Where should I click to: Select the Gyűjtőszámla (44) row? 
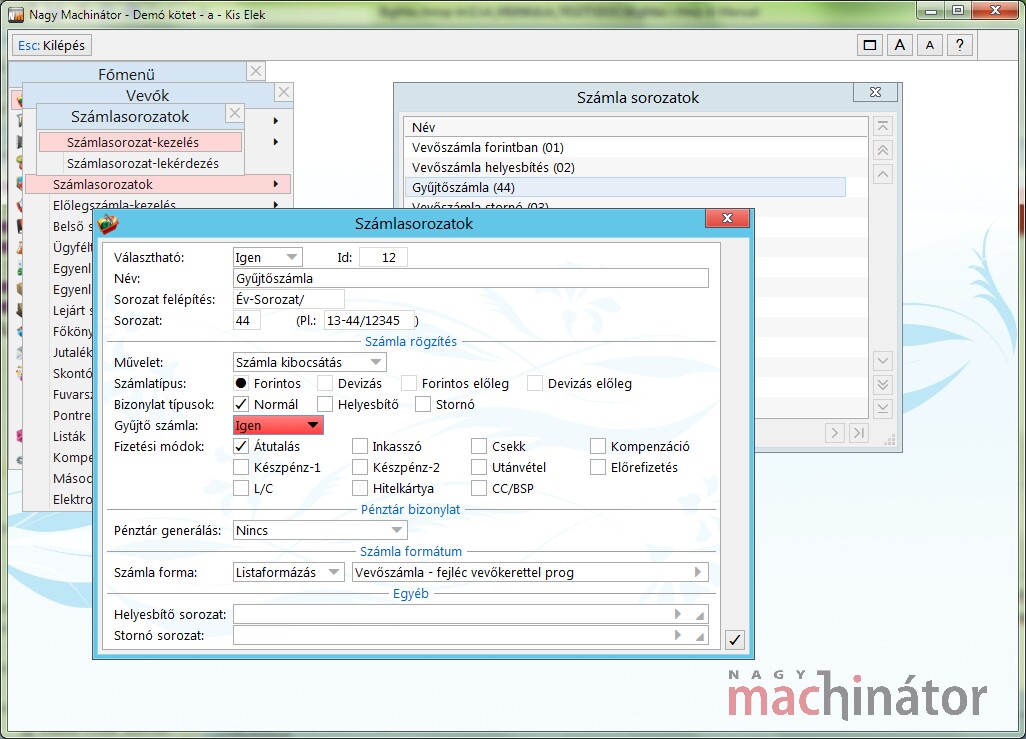pos(625,187)
